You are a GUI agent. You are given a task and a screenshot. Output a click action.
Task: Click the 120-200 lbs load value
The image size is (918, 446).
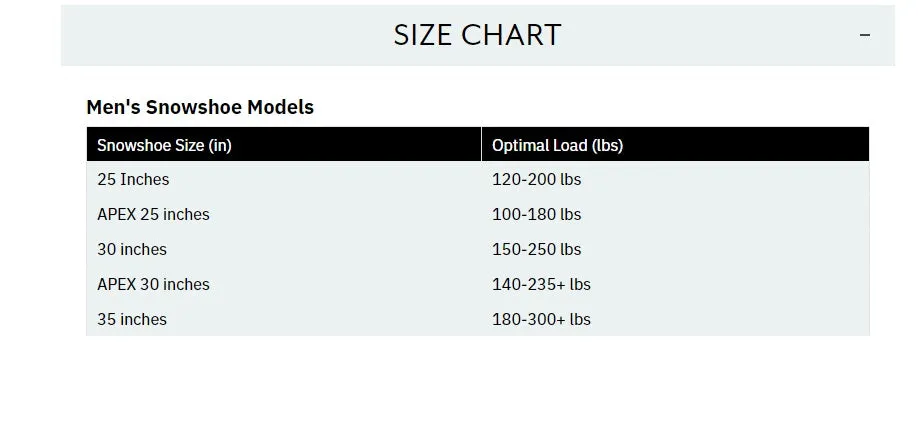pyautogui.click(x=536, y=180)
